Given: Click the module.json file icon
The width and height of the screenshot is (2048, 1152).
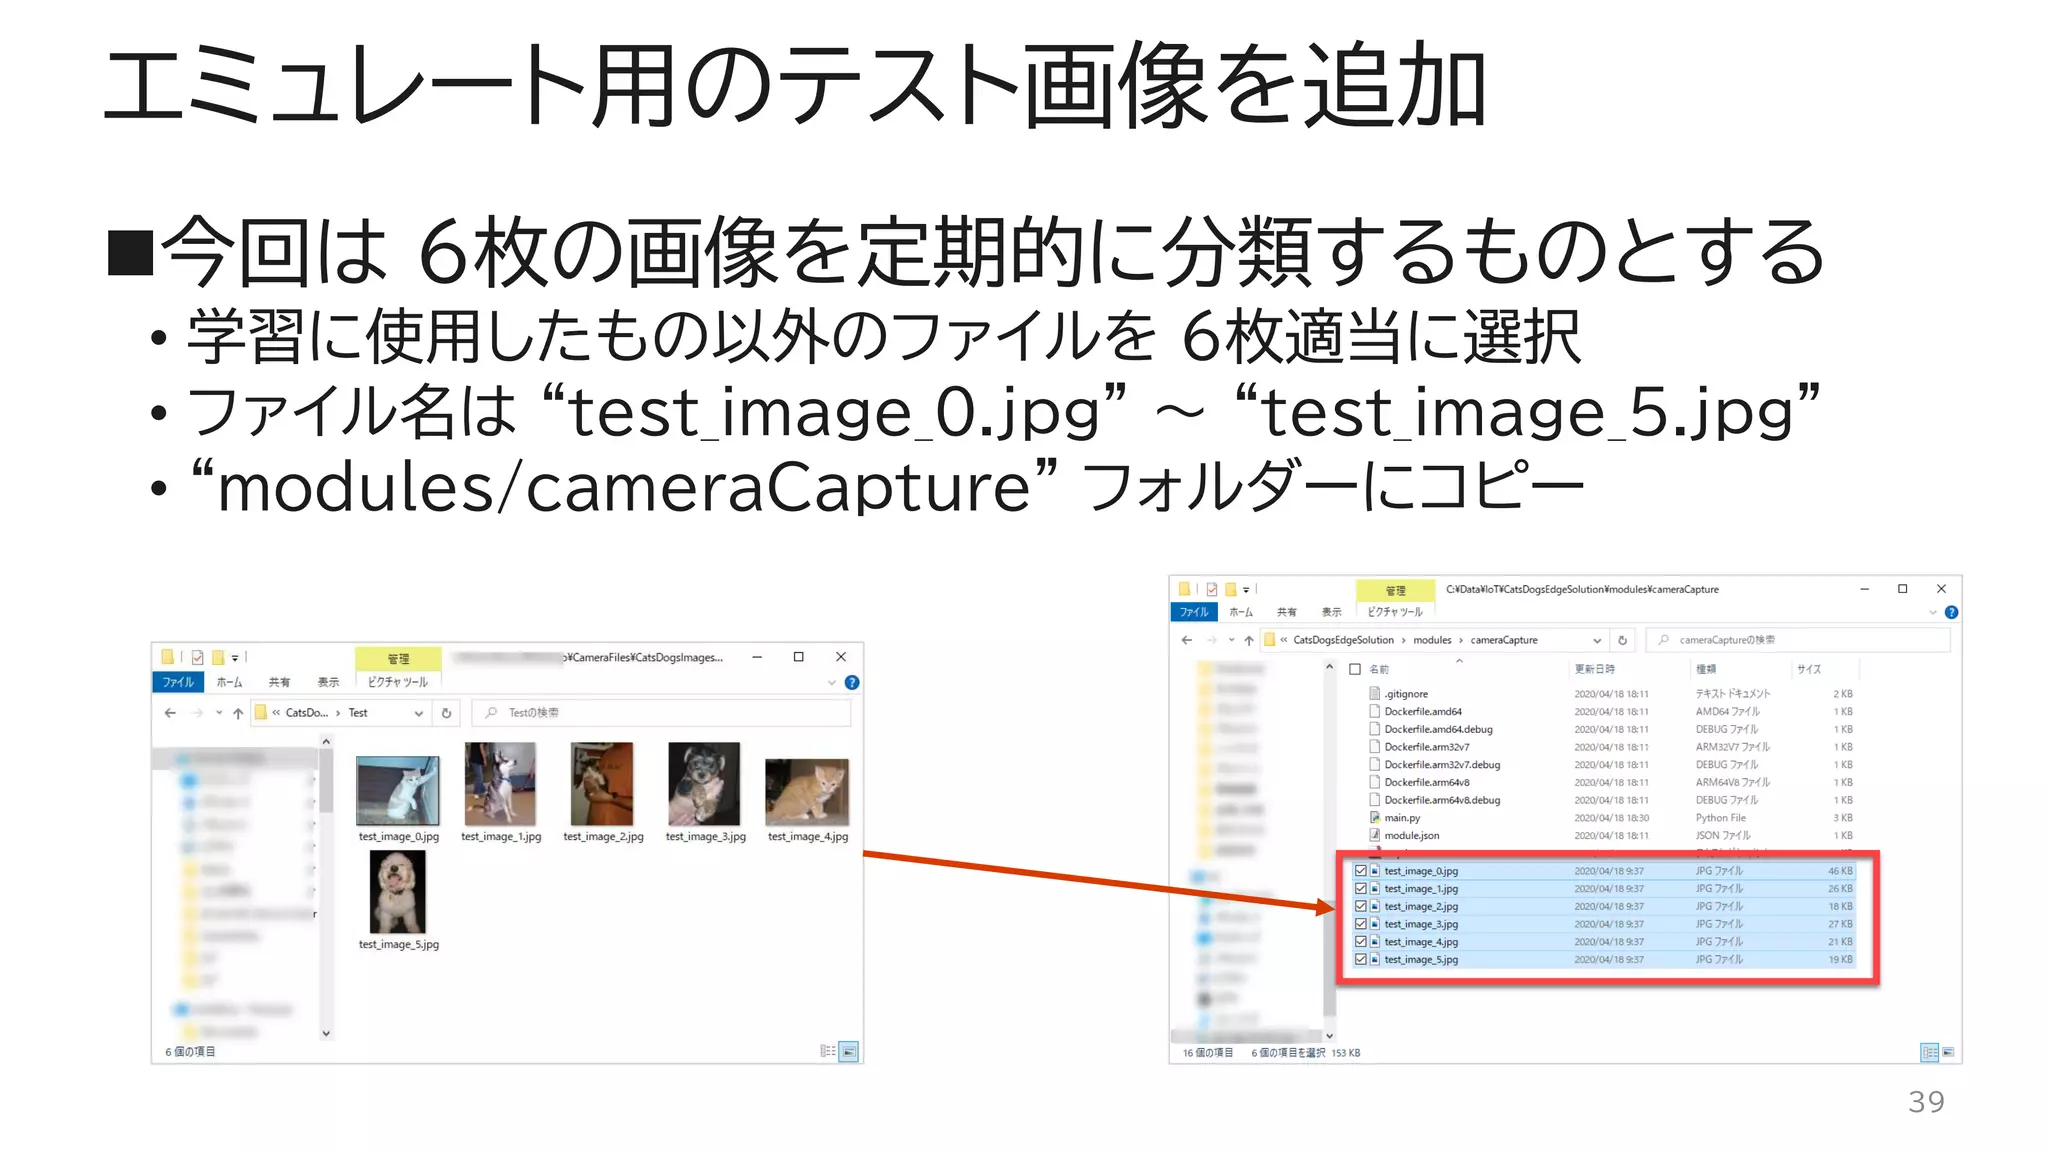Looking at the screenshot, I should pyautogui.click(x=1375, y=835).
